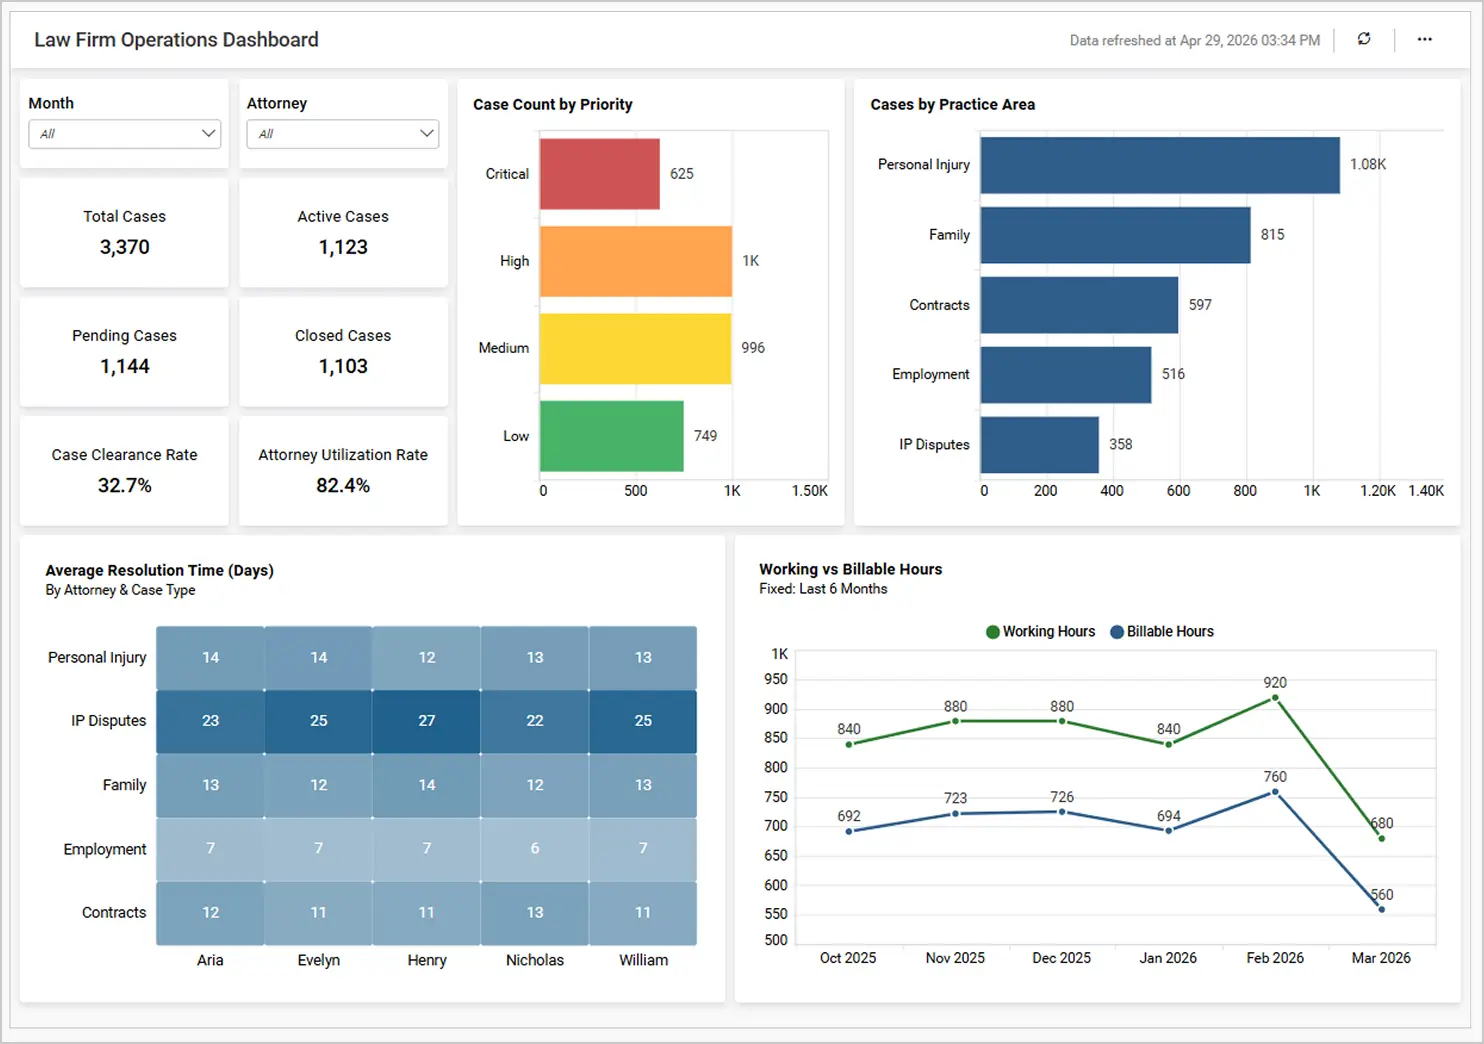The image size is (1484, 1044).
Task: Click the Dec 2025 Working Hours point 880
Action: pyautogui.click(x=1062, y=721)
